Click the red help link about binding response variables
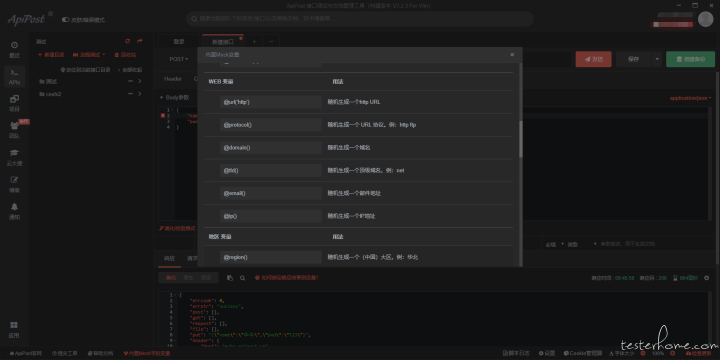This screenshot has width=720, height=360. click(x=287, y=278)
